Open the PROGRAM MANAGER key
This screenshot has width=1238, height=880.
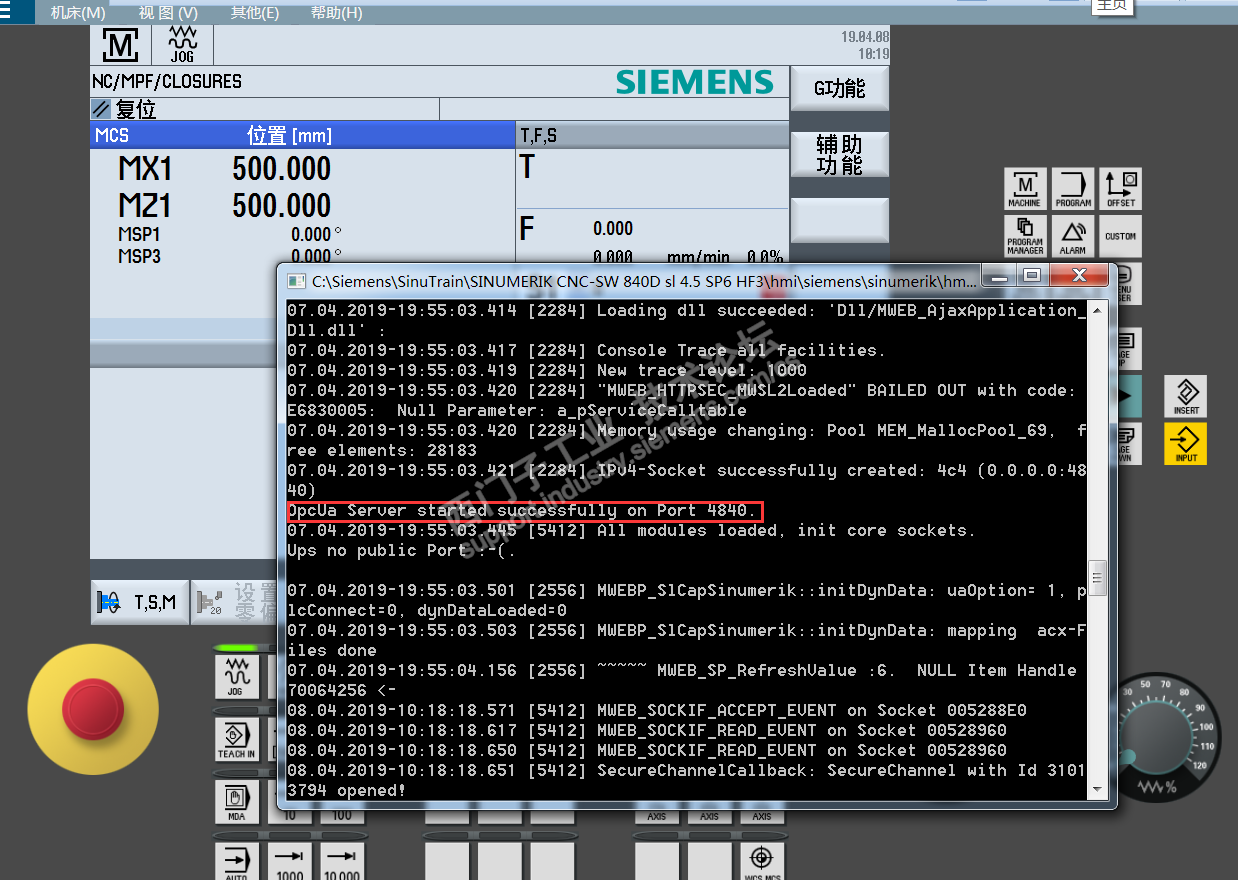tap(1025, 236)
